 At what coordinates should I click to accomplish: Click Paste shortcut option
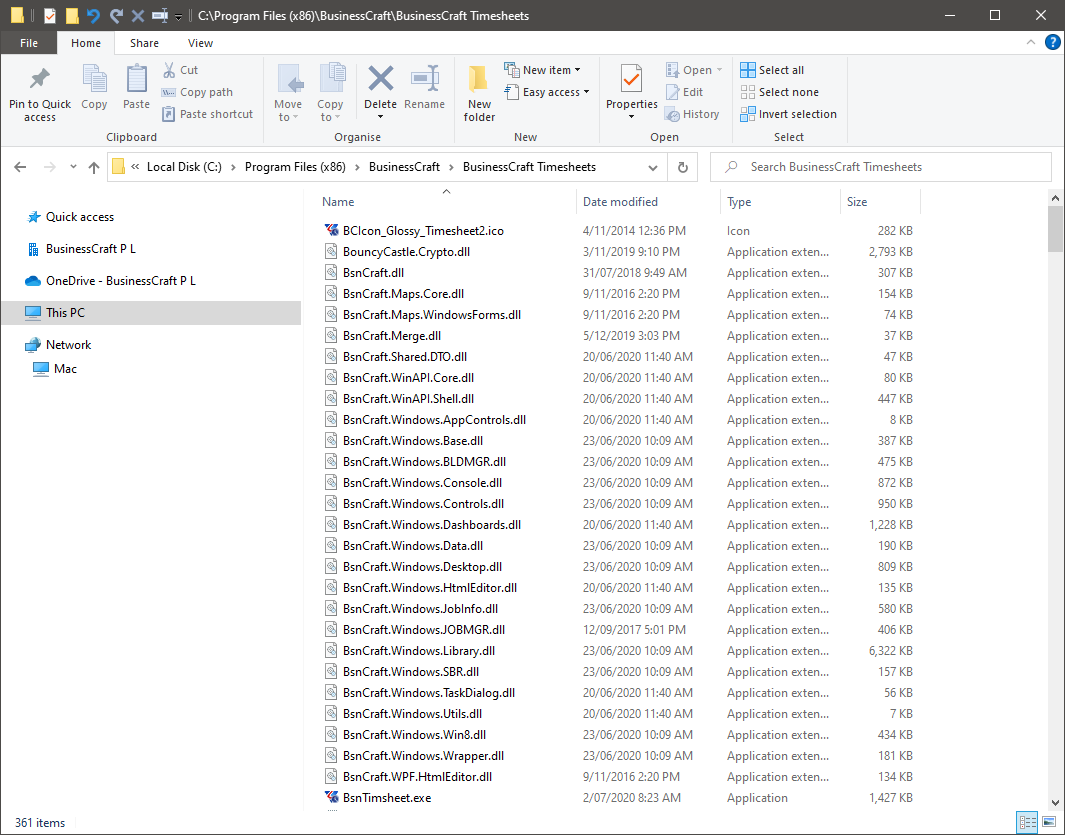point(208,114)
